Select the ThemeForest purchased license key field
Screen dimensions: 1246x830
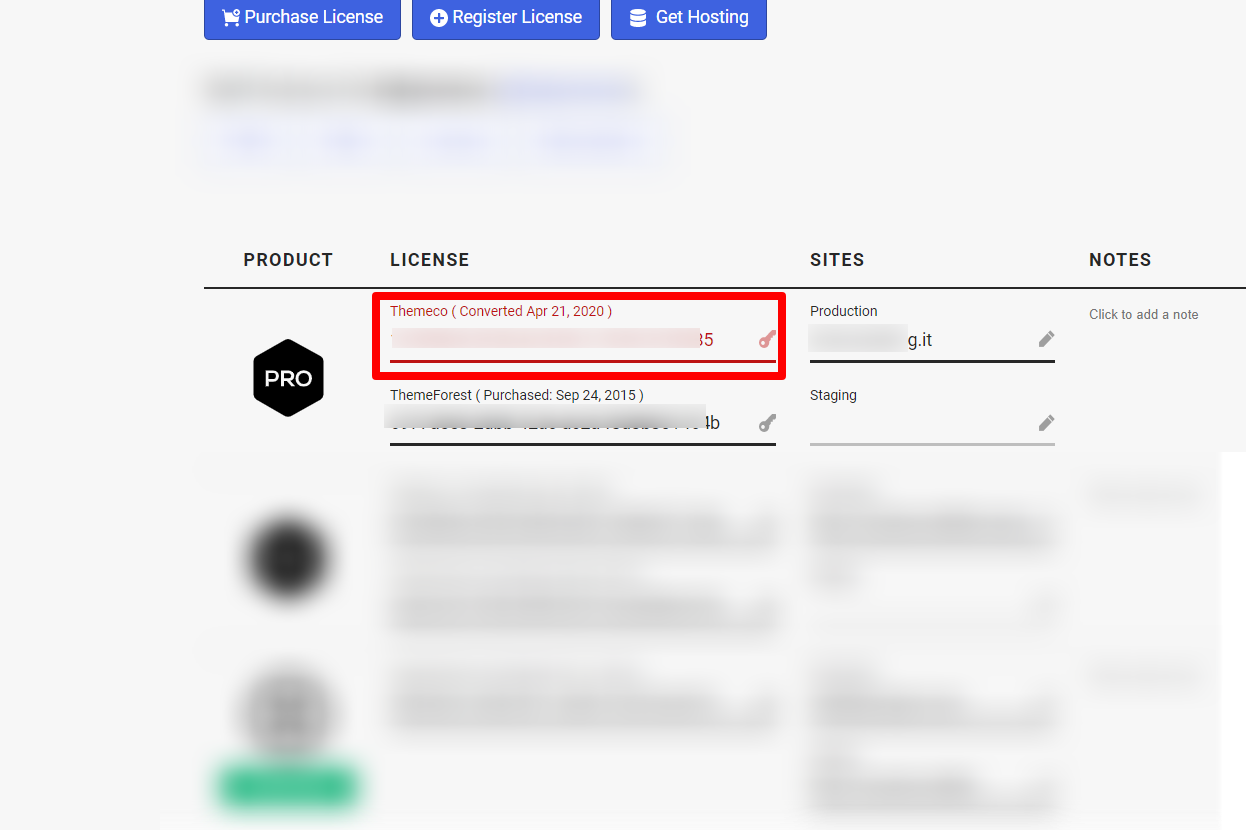pyautogui.click(x=583, y=424)
